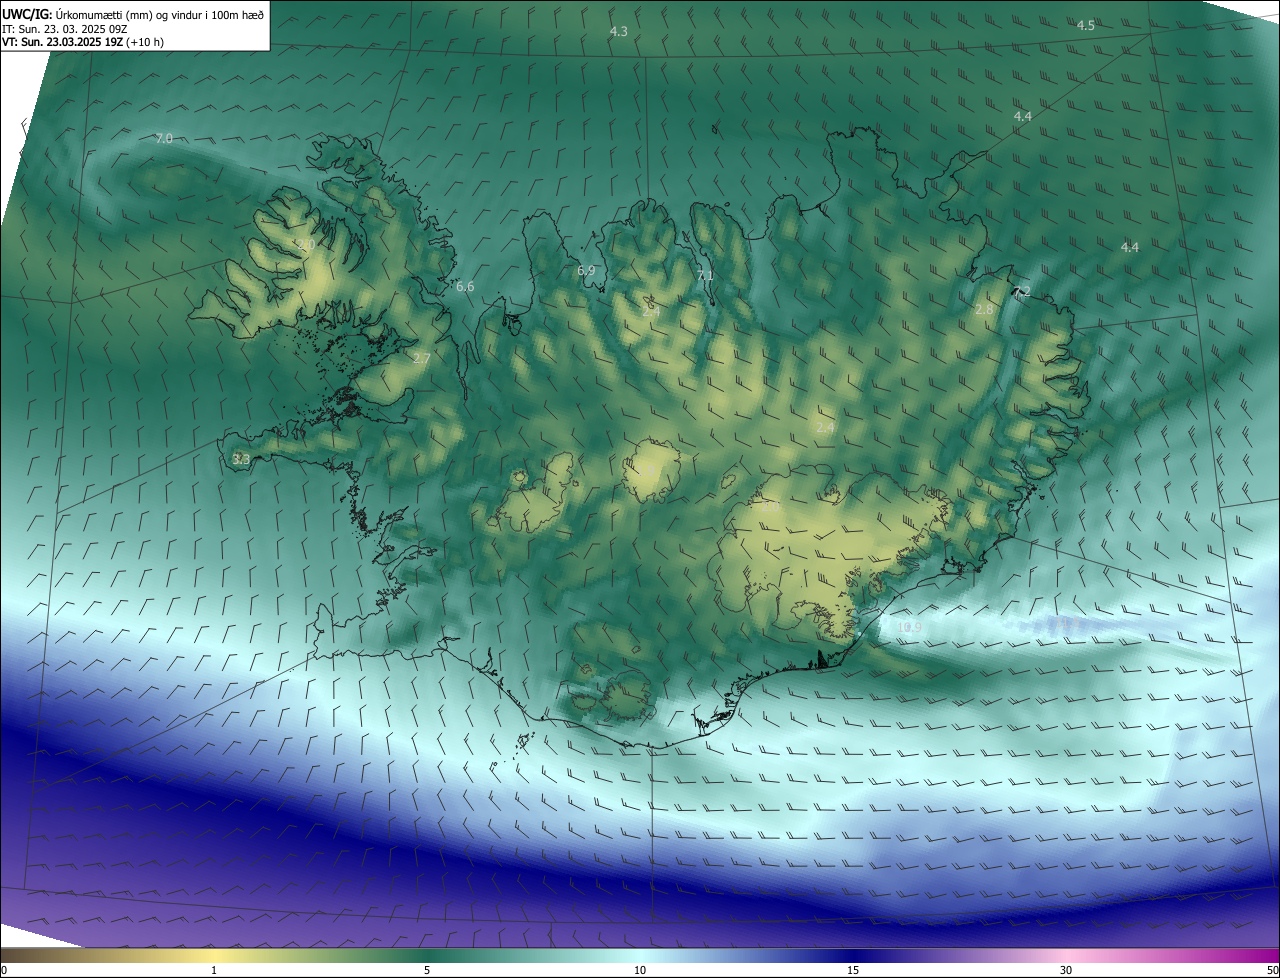The height and width of the screenshot is (978, 1280).
Task: Click the 2.7 map value
Action: pos(421,358)
